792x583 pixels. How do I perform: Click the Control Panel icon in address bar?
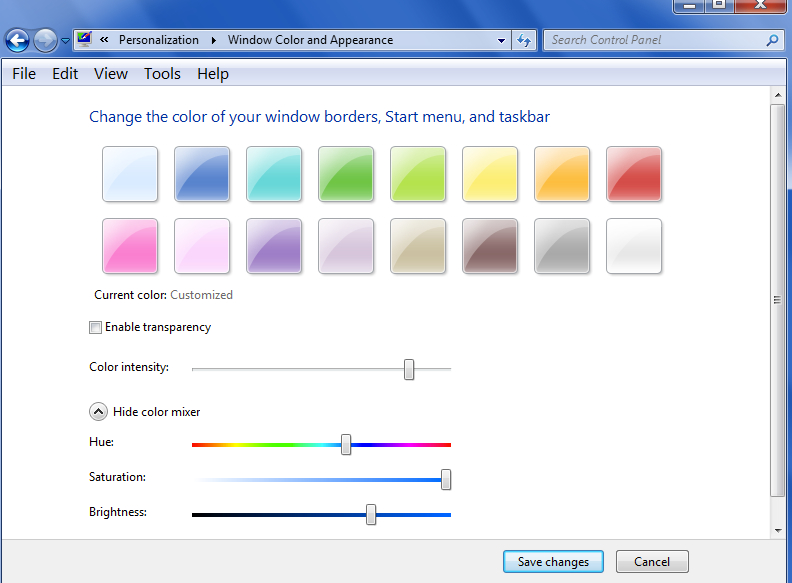click(x=84, y=39)
